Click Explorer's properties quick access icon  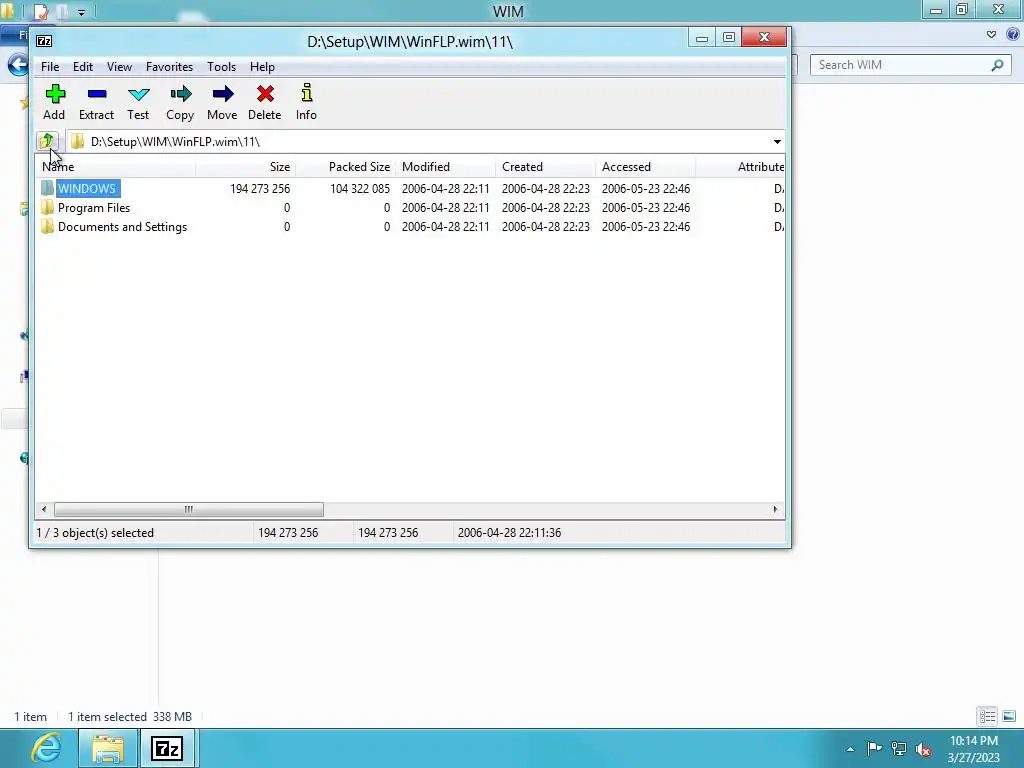click(x=40, y=12)
